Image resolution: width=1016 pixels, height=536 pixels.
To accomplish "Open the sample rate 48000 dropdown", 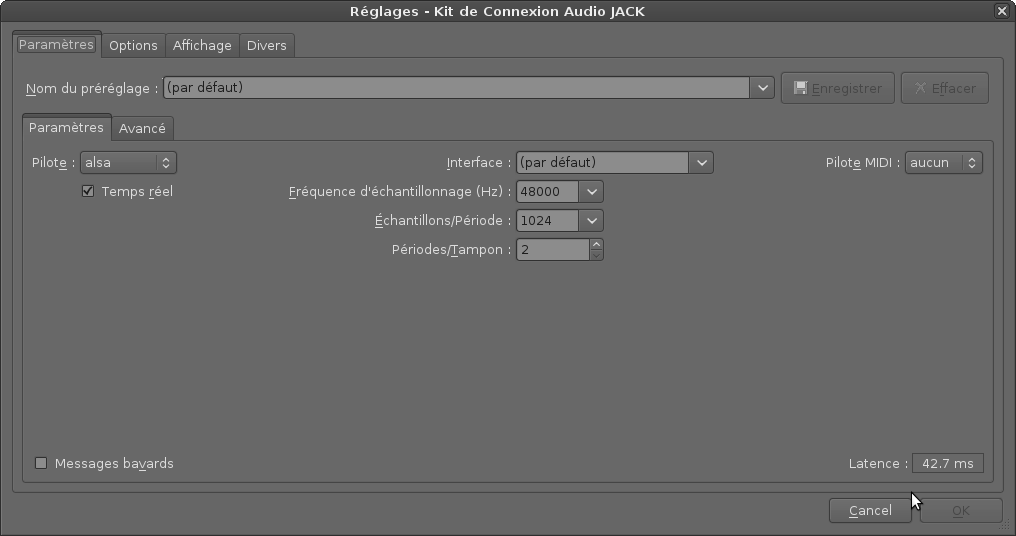I will coord(592,192).
